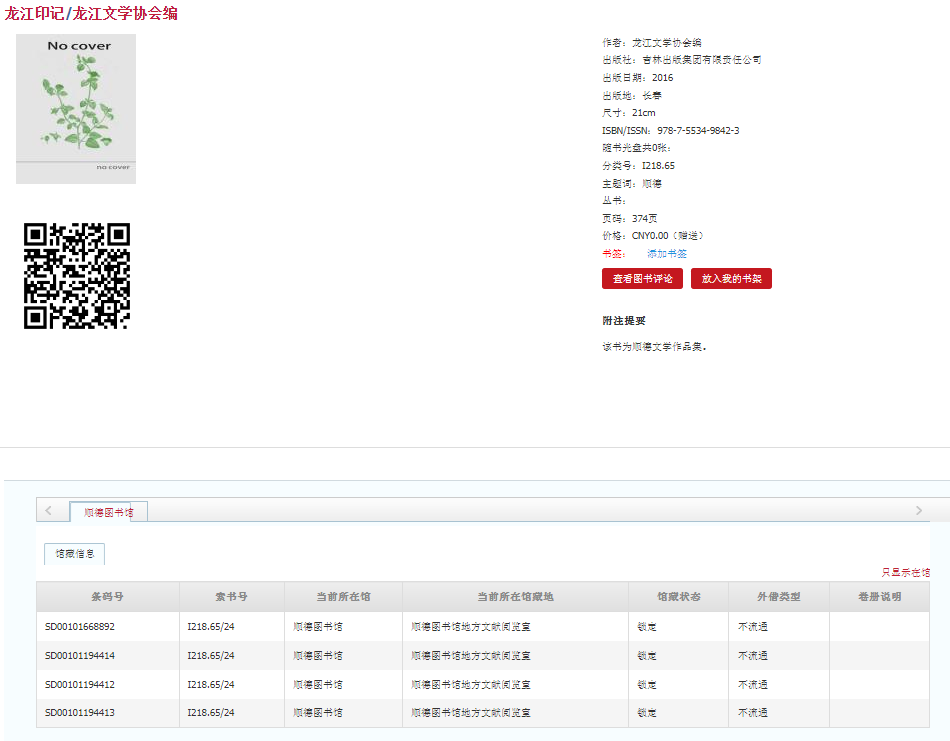
Task: Select barcode SD00101194412
Action: point(79,685)
